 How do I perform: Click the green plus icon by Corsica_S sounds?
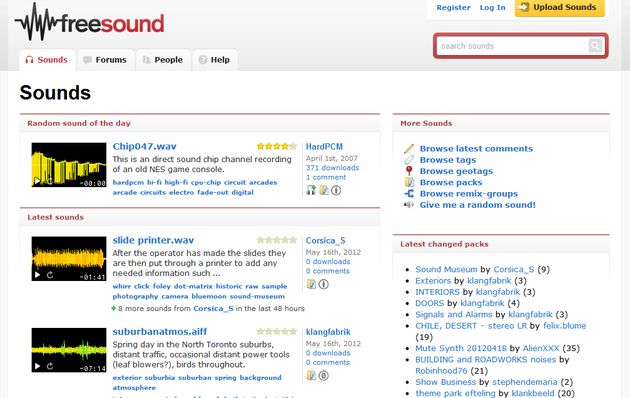point(114,308)
